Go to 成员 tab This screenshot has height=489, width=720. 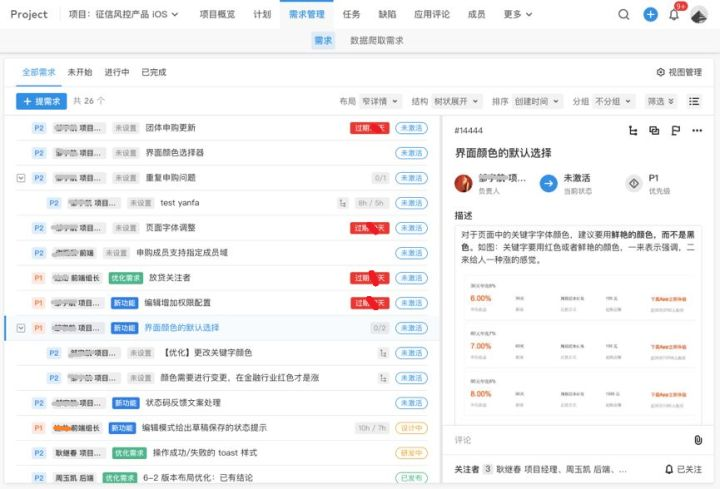(477, 14)
